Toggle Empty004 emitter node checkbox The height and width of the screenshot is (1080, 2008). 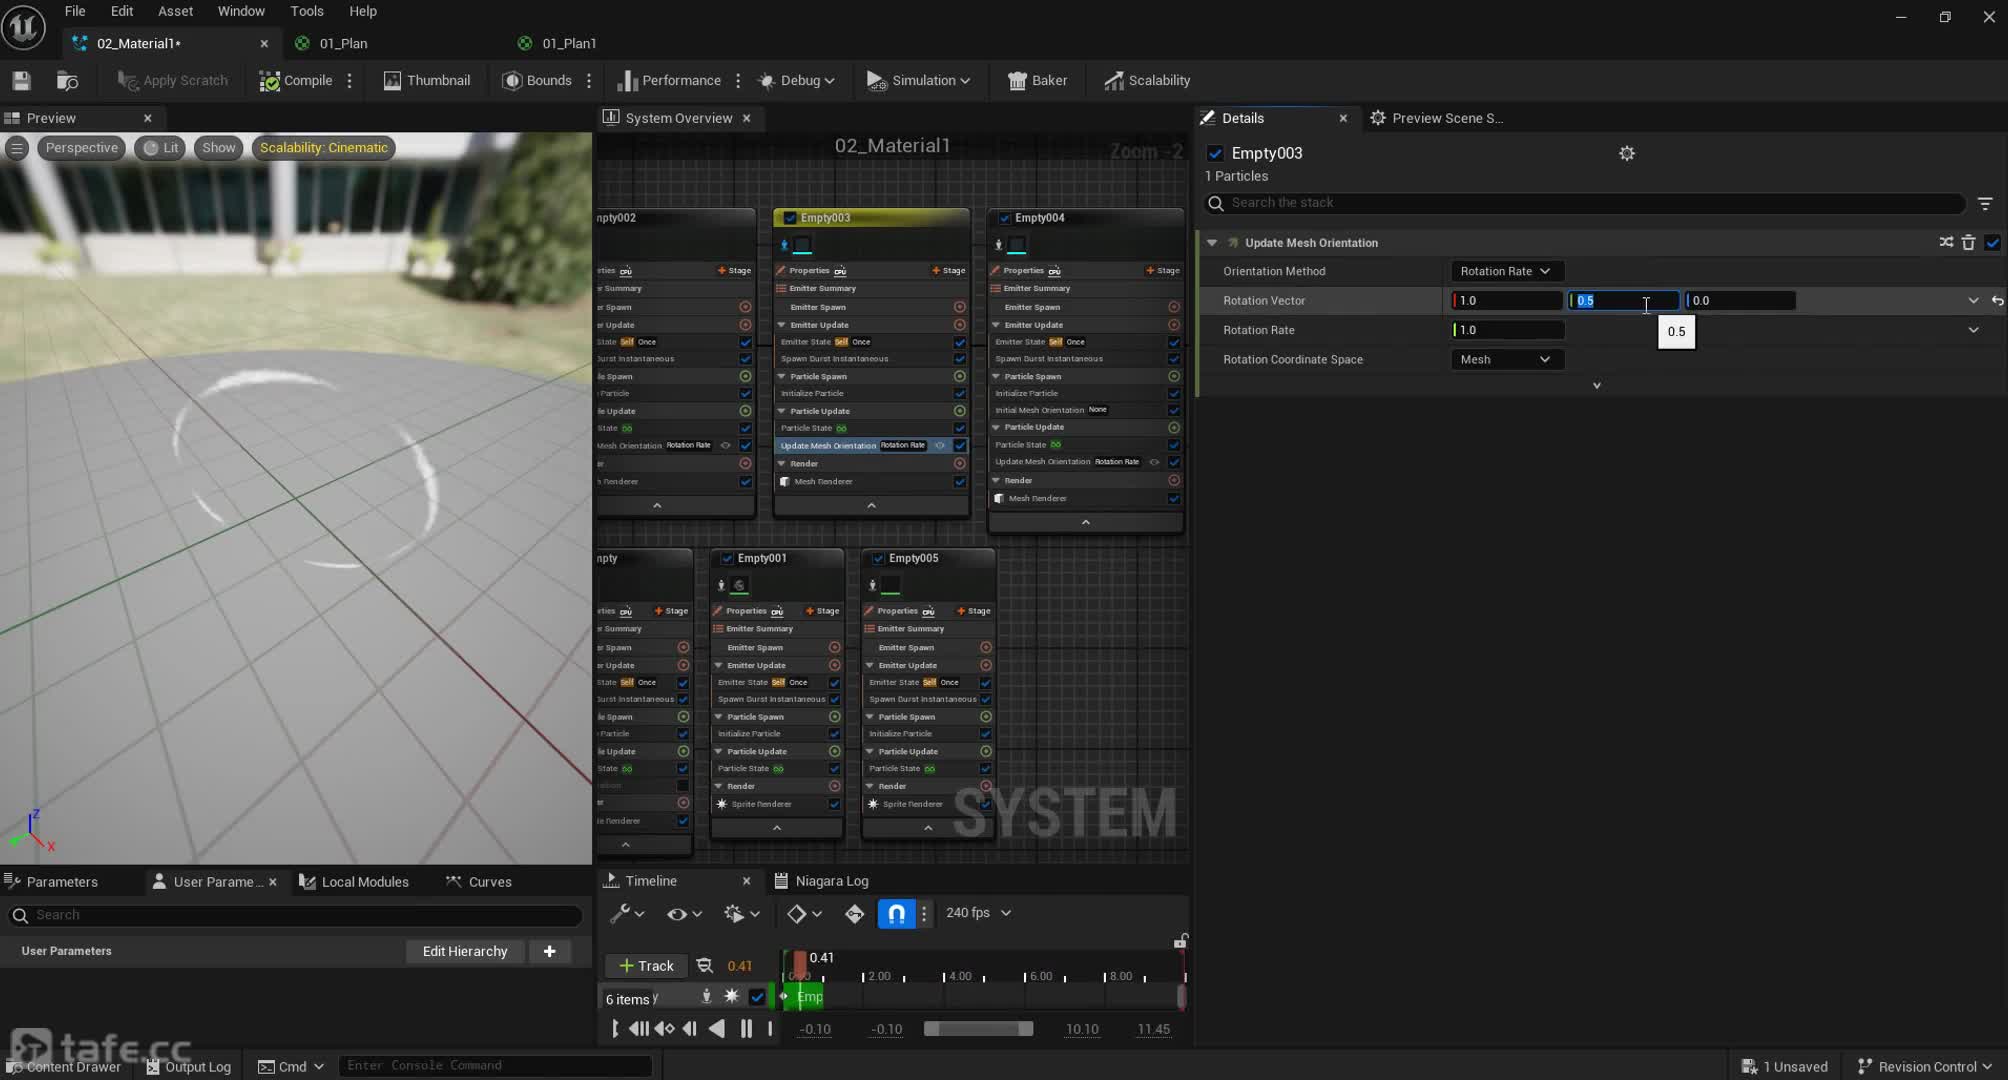[1004, 218]
